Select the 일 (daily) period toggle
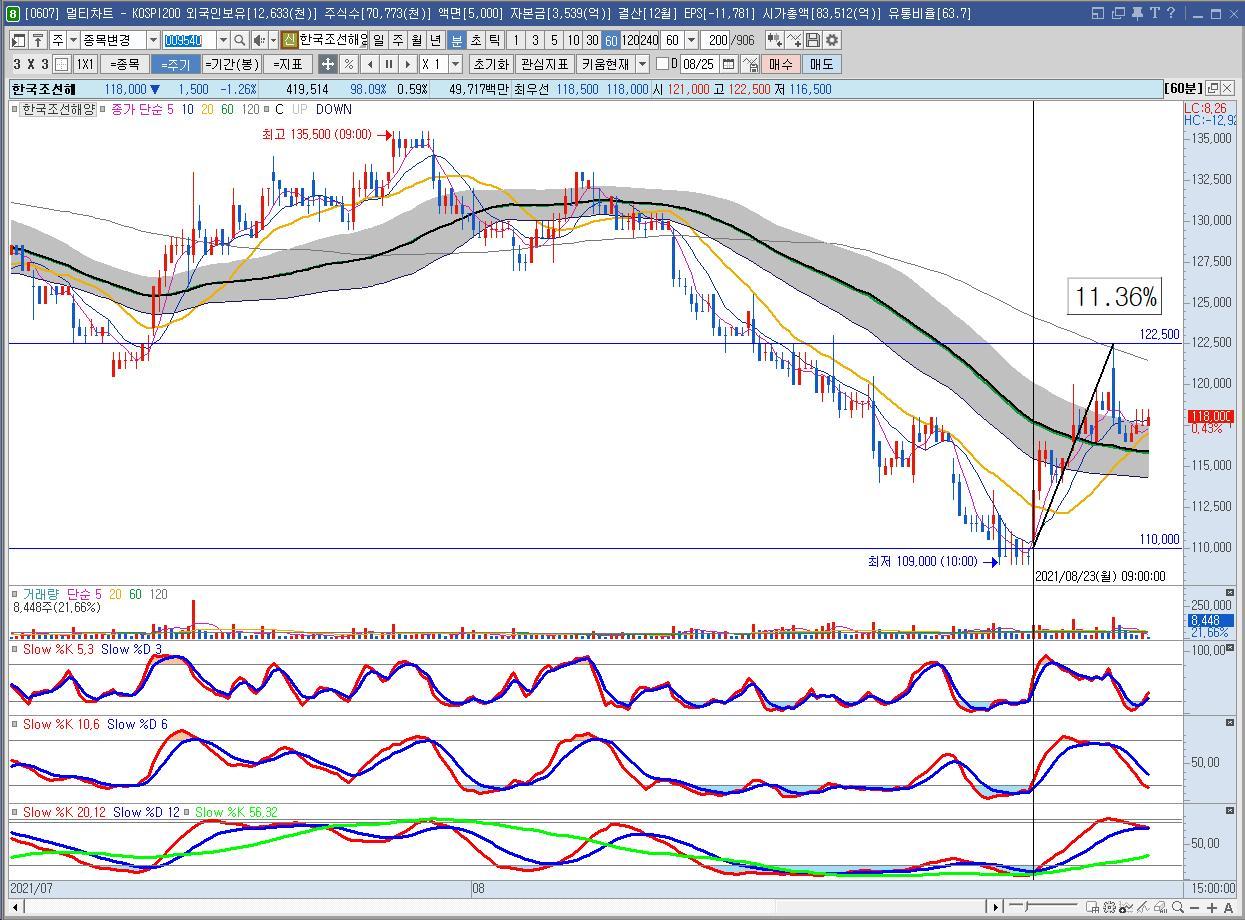The width and height of the screenshot is (1245, 920). click(378, 40)
